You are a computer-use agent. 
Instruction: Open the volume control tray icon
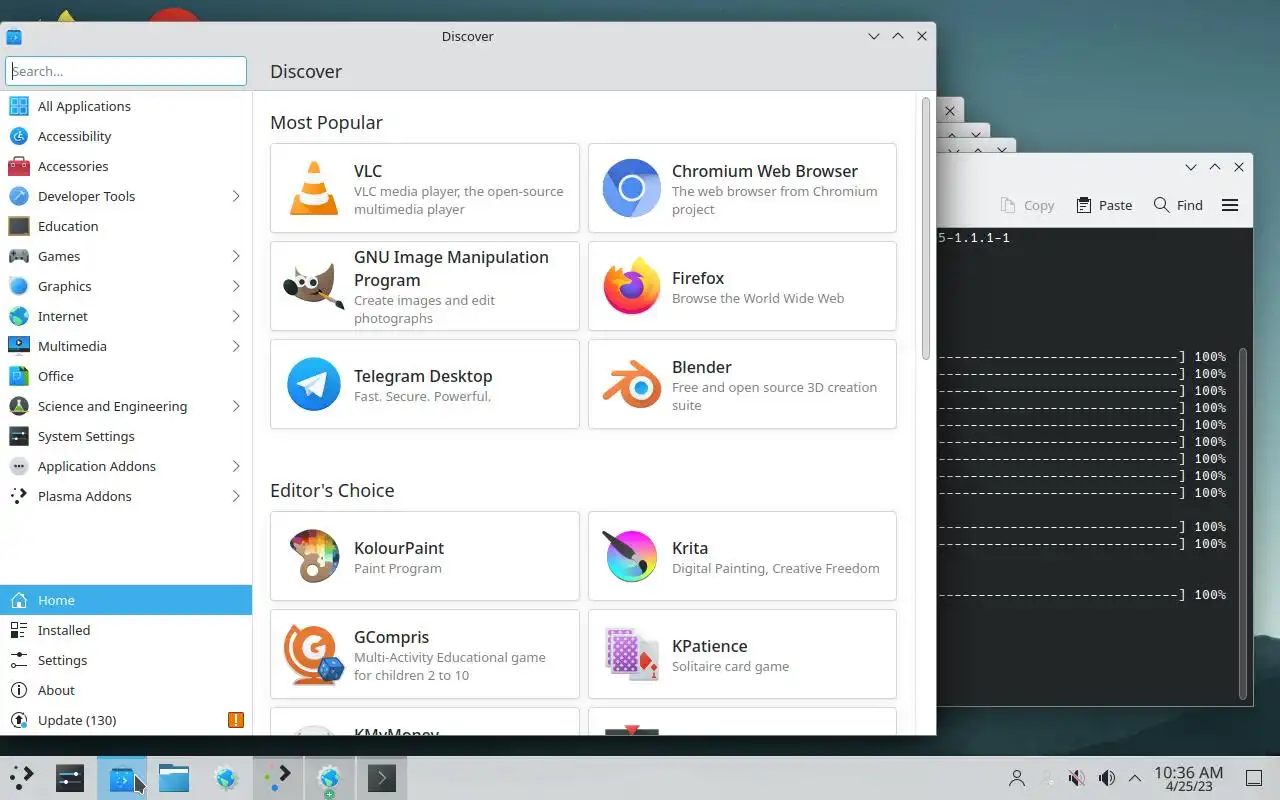[x=1106, y=778]
